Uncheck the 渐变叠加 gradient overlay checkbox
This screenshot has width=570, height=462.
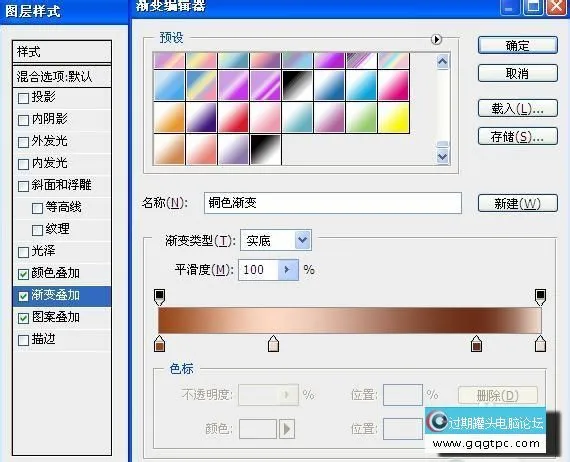tap(23, 296)
